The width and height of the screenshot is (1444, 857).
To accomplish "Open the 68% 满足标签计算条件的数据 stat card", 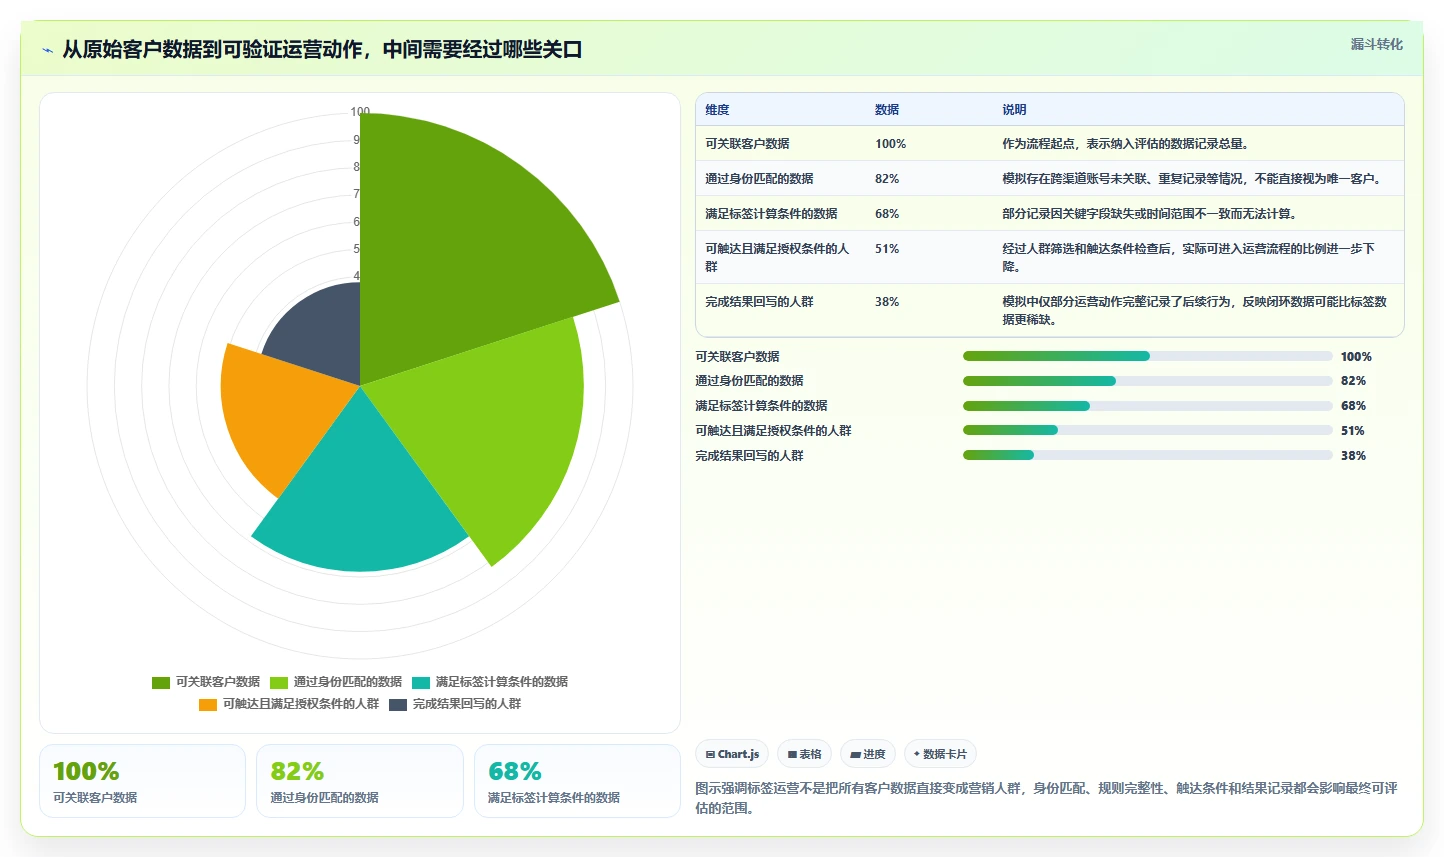I will click(577, 781).
